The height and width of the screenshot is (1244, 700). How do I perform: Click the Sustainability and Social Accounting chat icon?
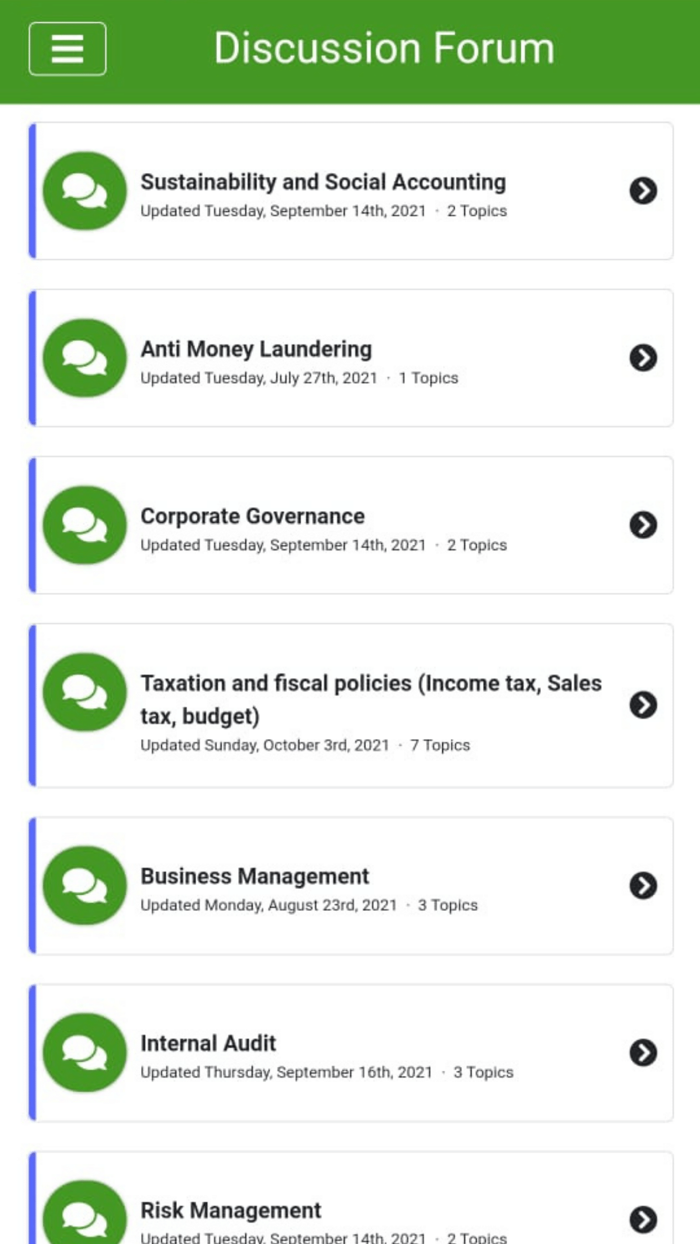pos(84,190)
